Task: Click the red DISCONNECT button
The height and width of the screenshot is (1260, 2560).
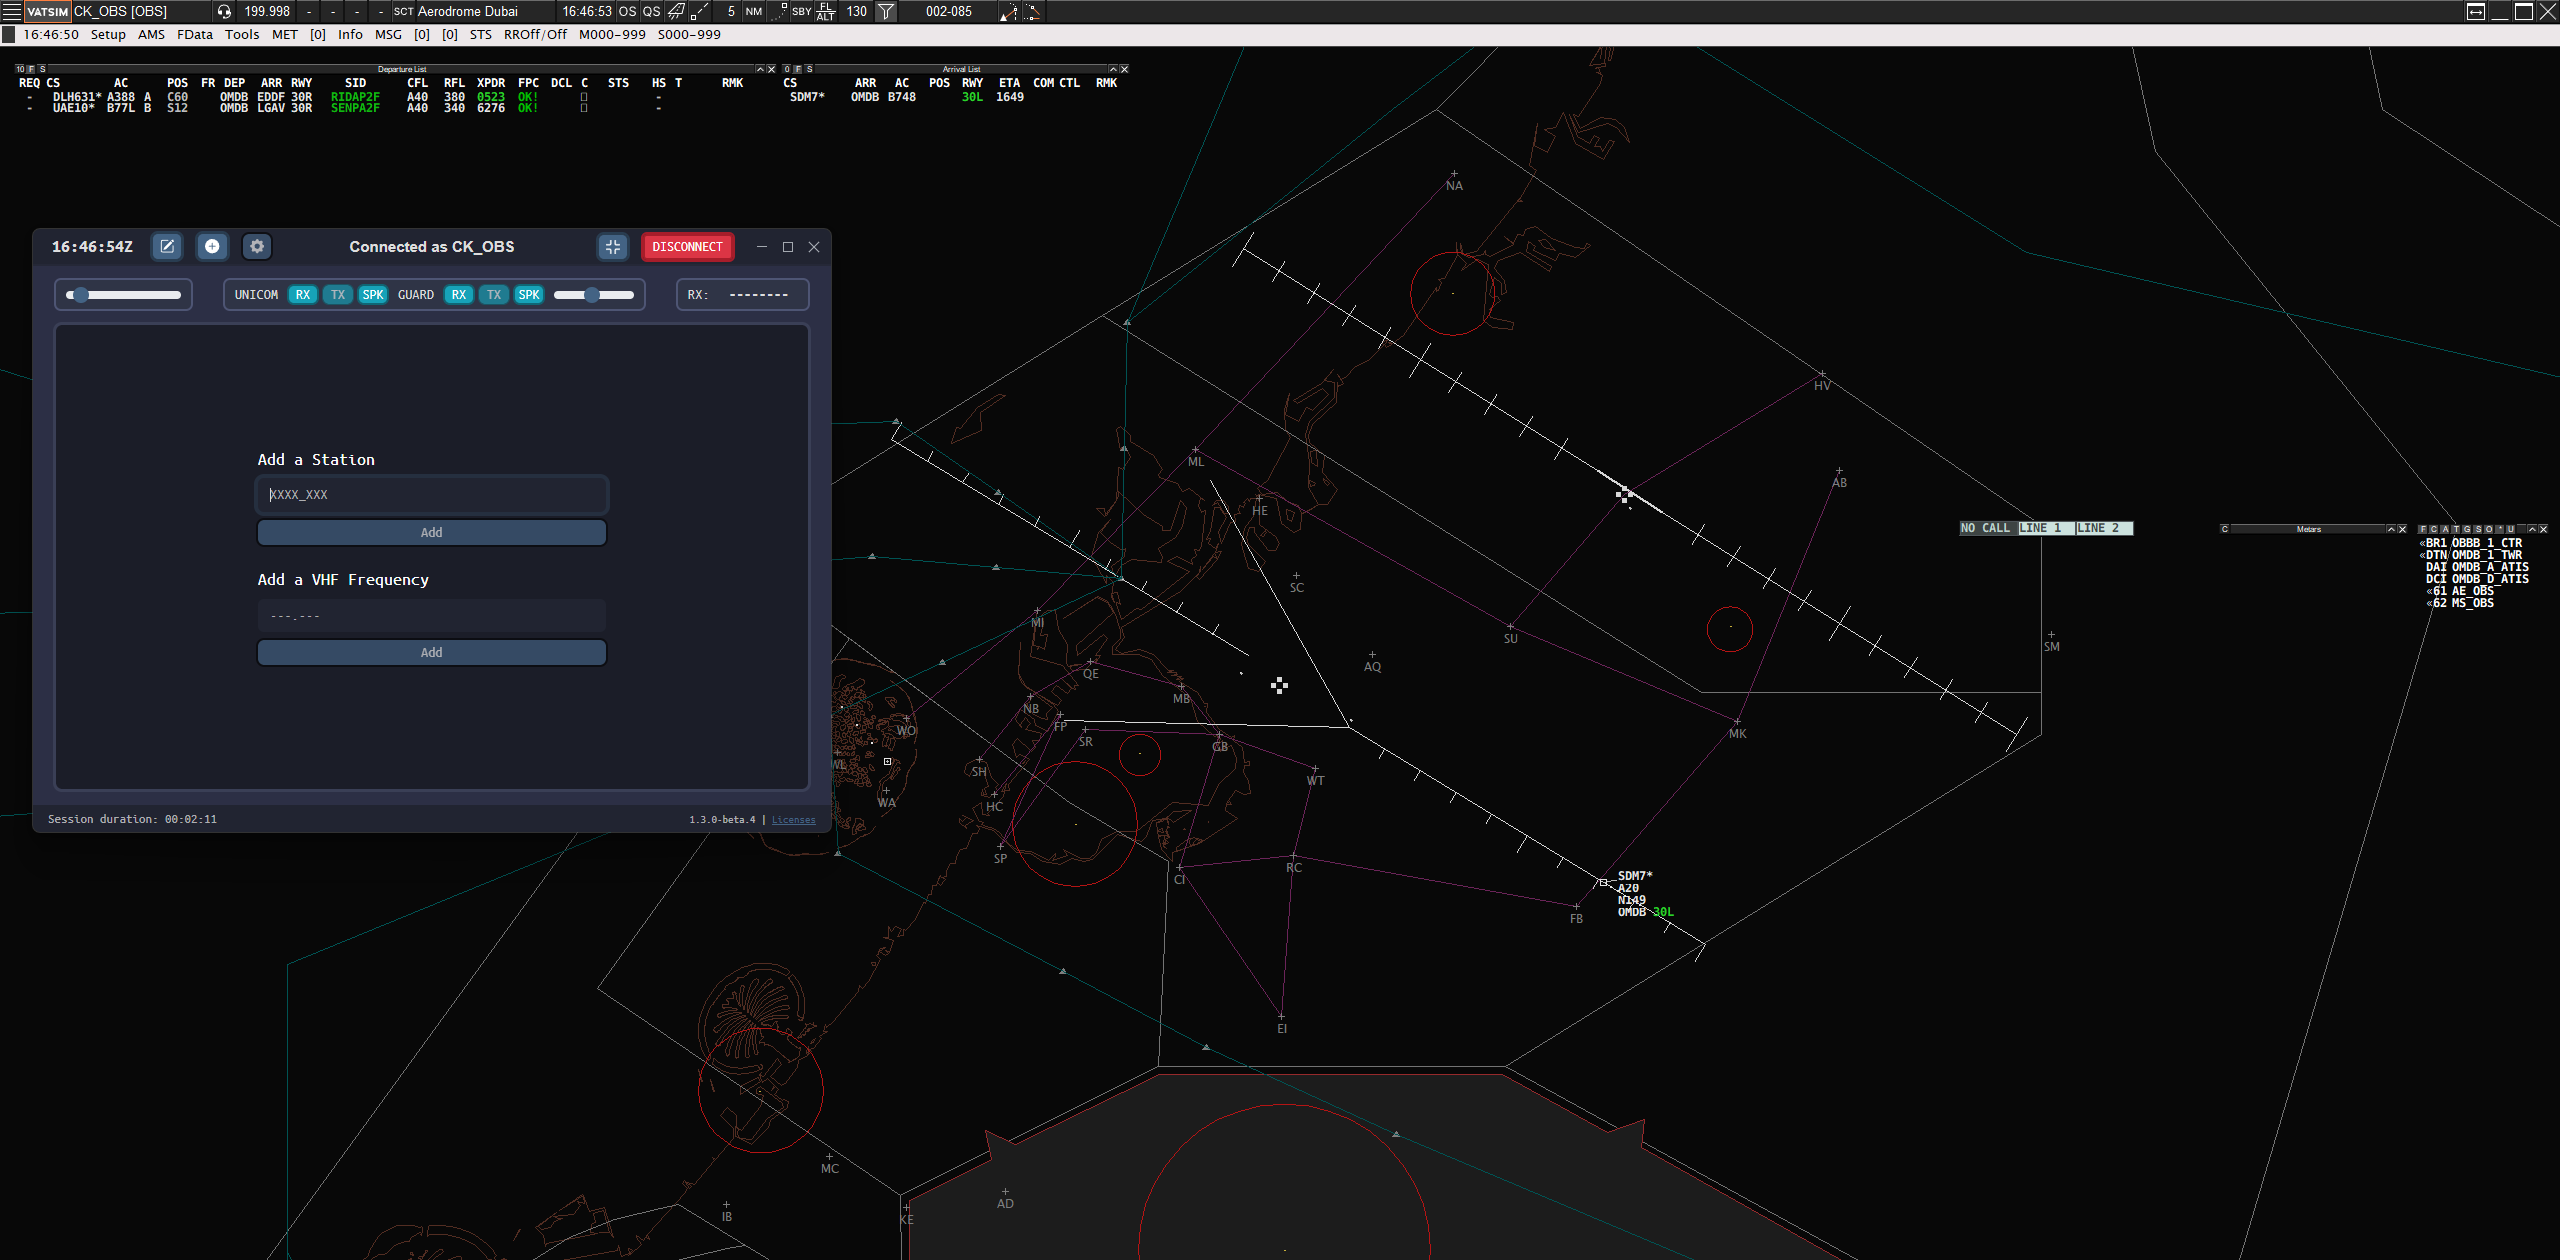Action: coord(687,246)
